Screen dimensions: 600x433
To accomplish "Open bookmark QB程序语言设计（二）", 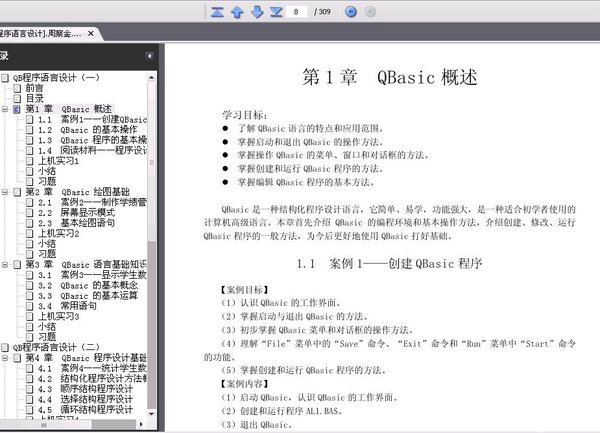I will [56, 347].
